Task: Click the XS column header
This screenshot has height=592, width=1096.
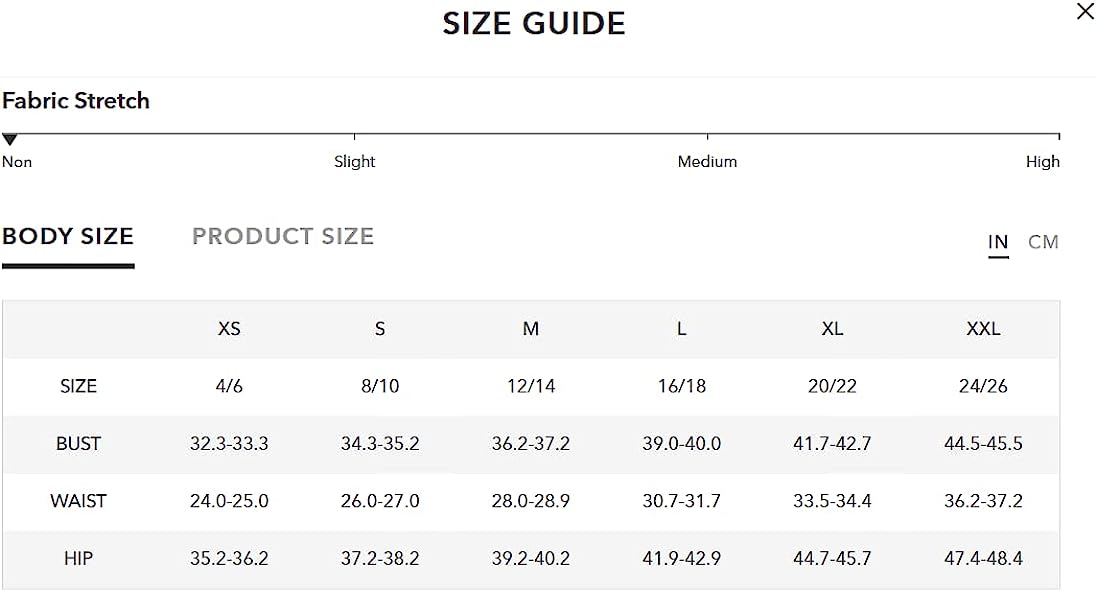Action: pyautogui.click(x=229, y=329)
